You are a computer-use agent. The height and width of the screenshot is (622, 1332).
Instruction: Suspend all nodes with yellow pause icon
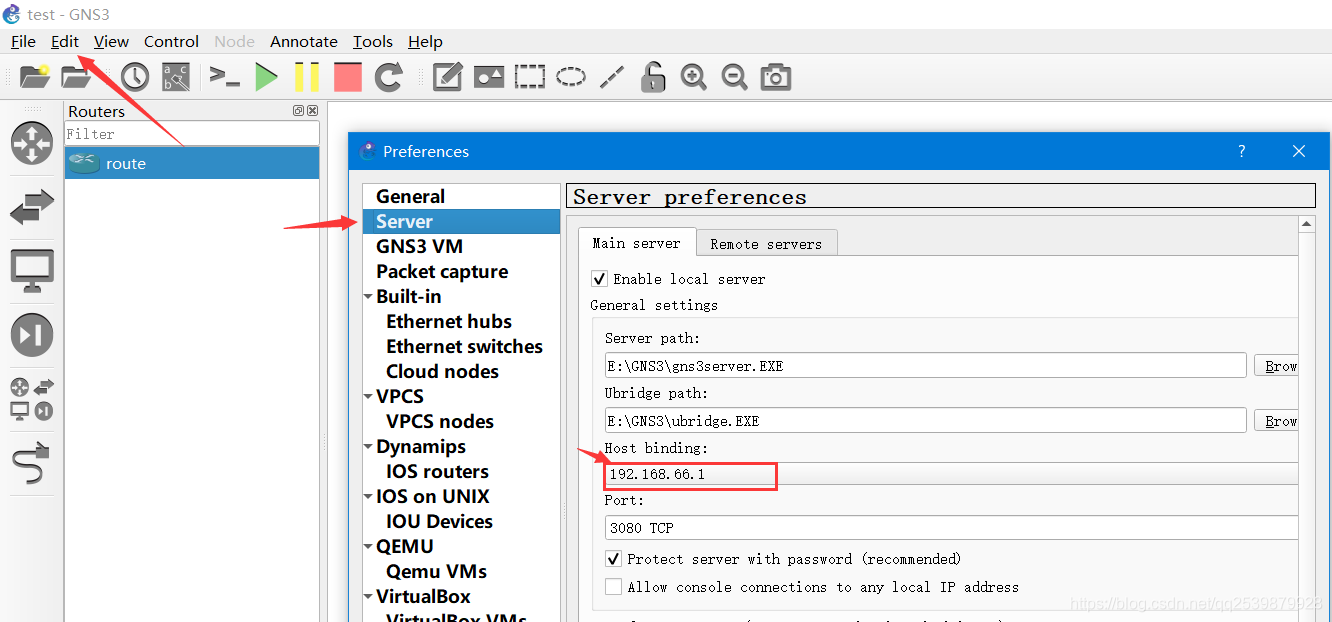coord(307,77)
